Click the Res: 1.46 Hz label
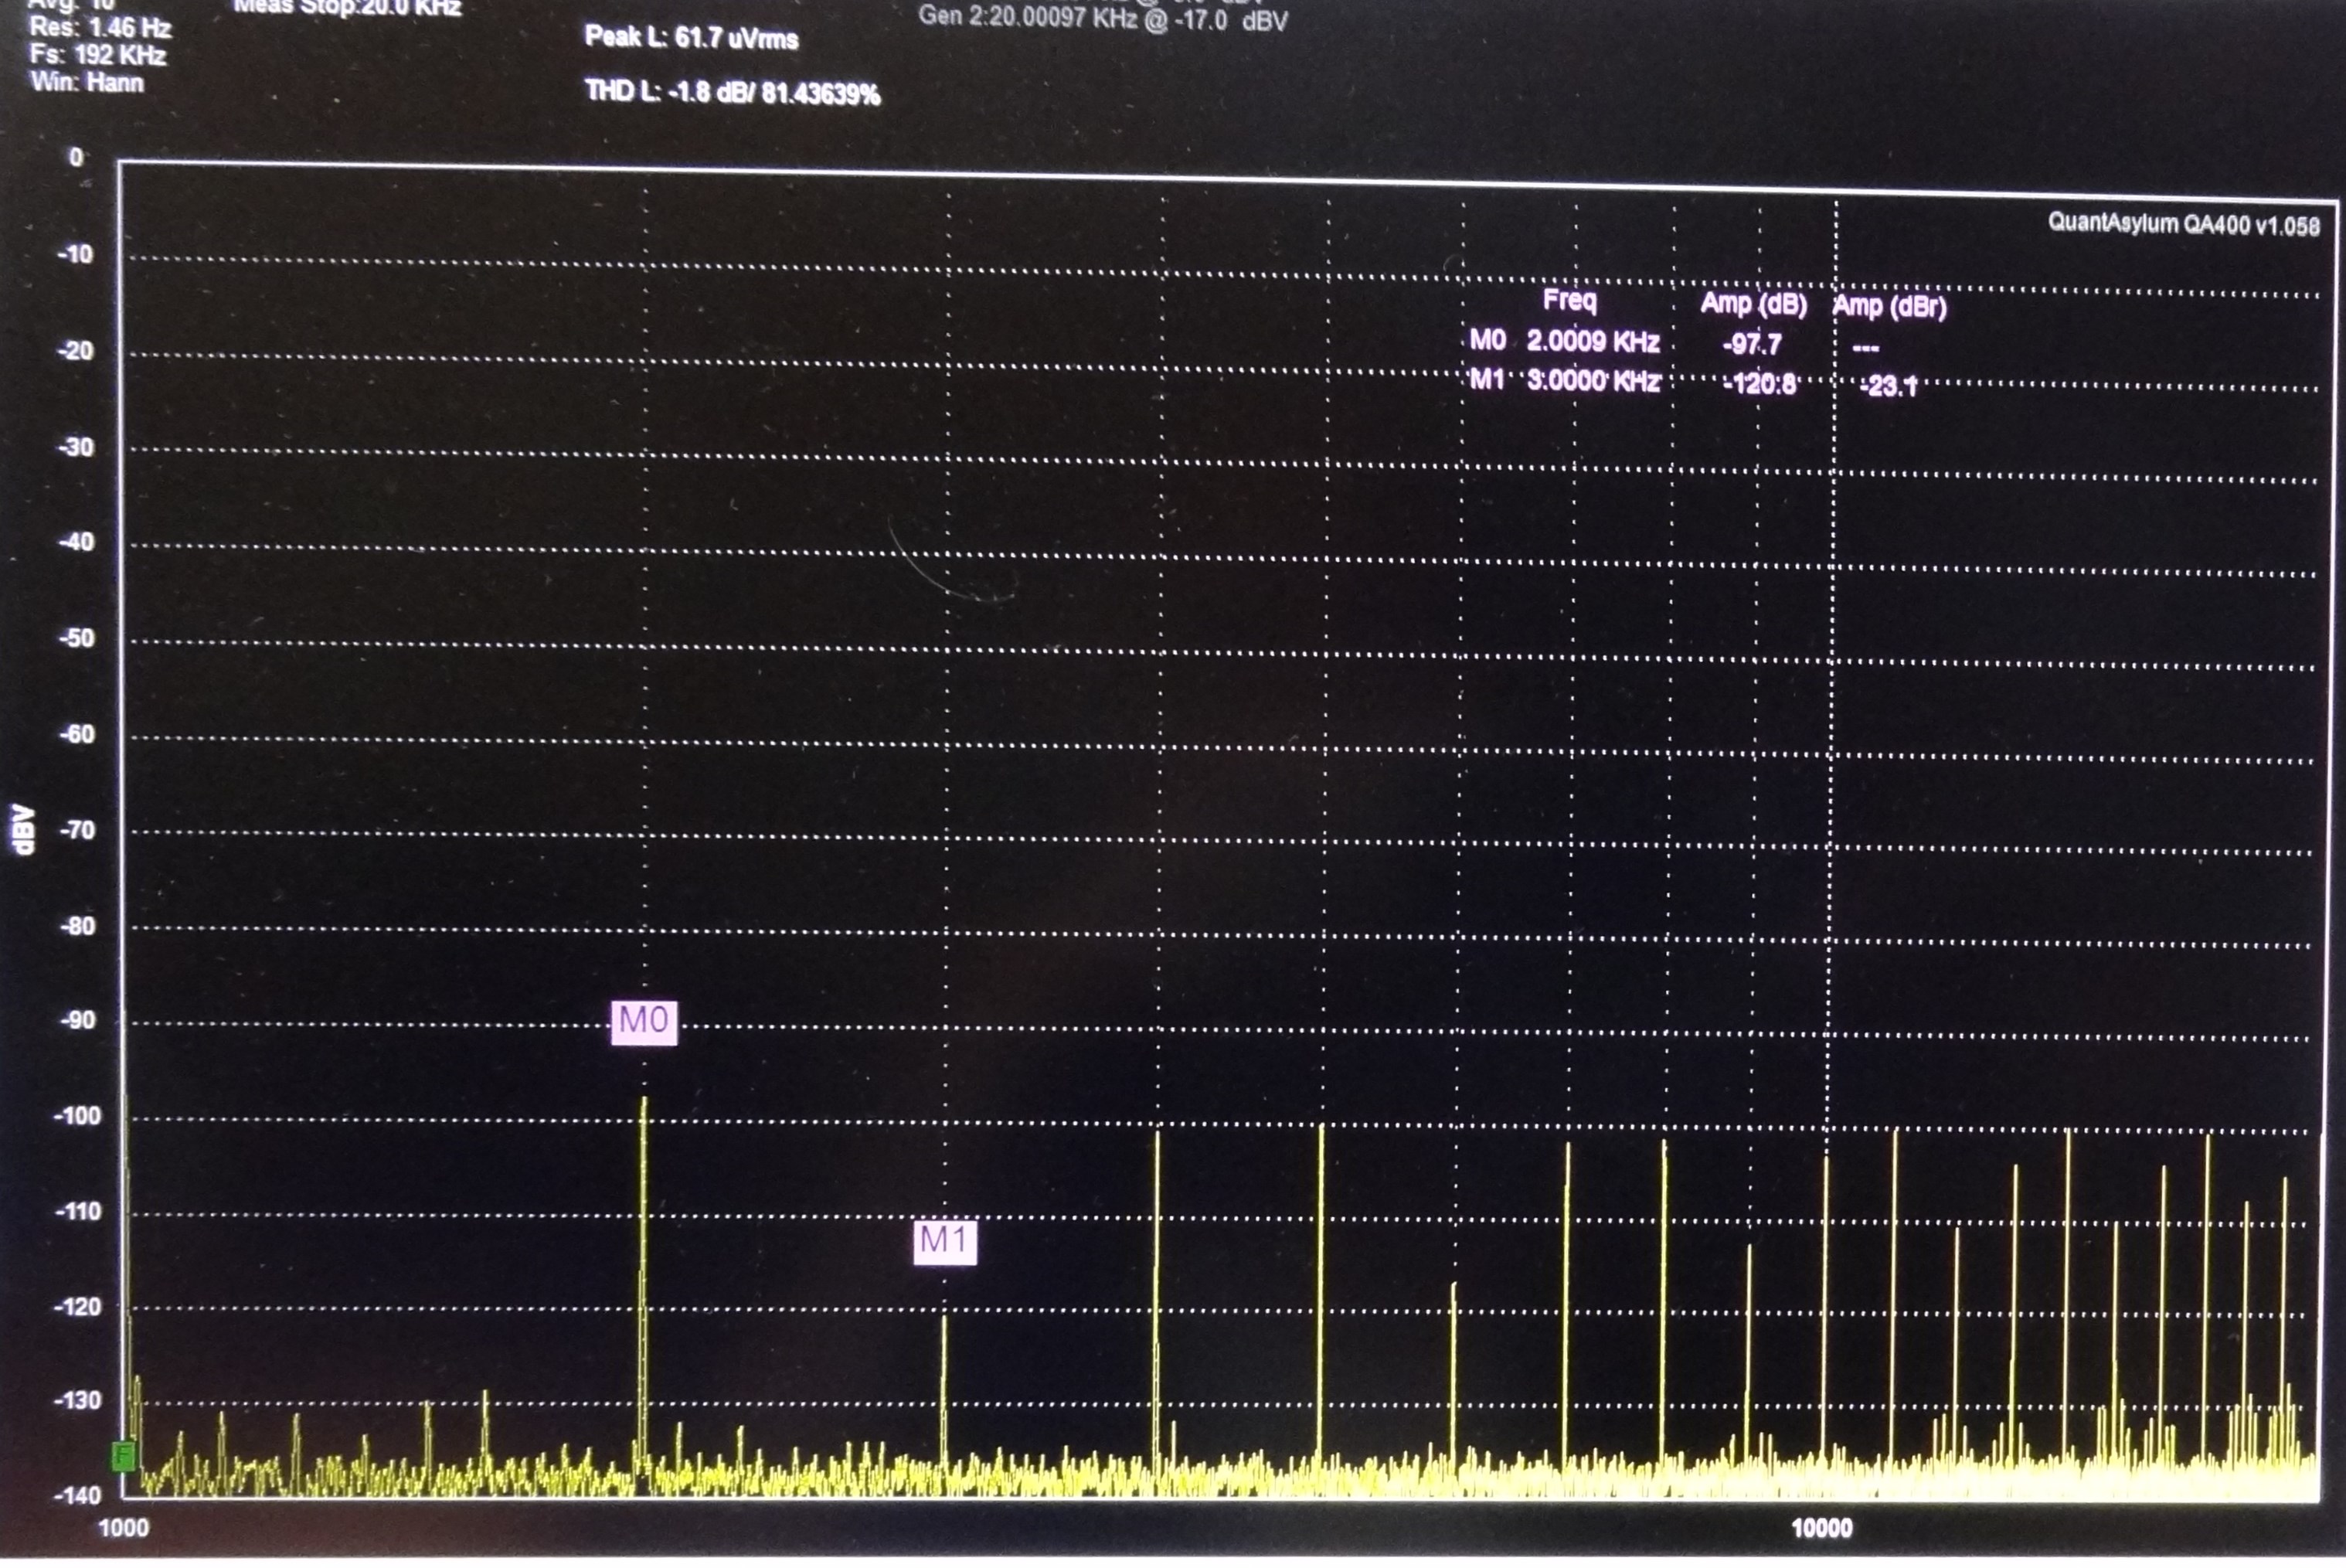2346x1568 pixels. pyautogui.click(x=101, y=27)
